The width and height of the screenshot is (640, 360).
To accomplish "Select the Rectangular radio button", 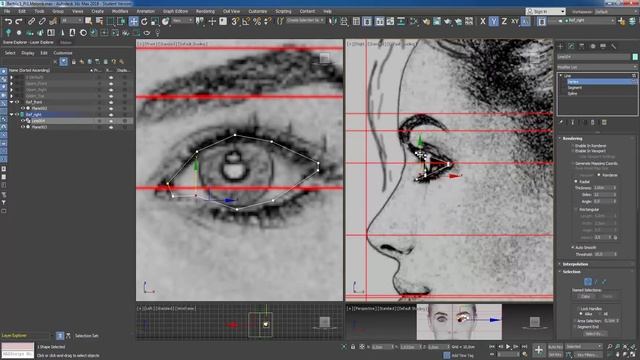I will pyautogui.click(x=576, y=209).
